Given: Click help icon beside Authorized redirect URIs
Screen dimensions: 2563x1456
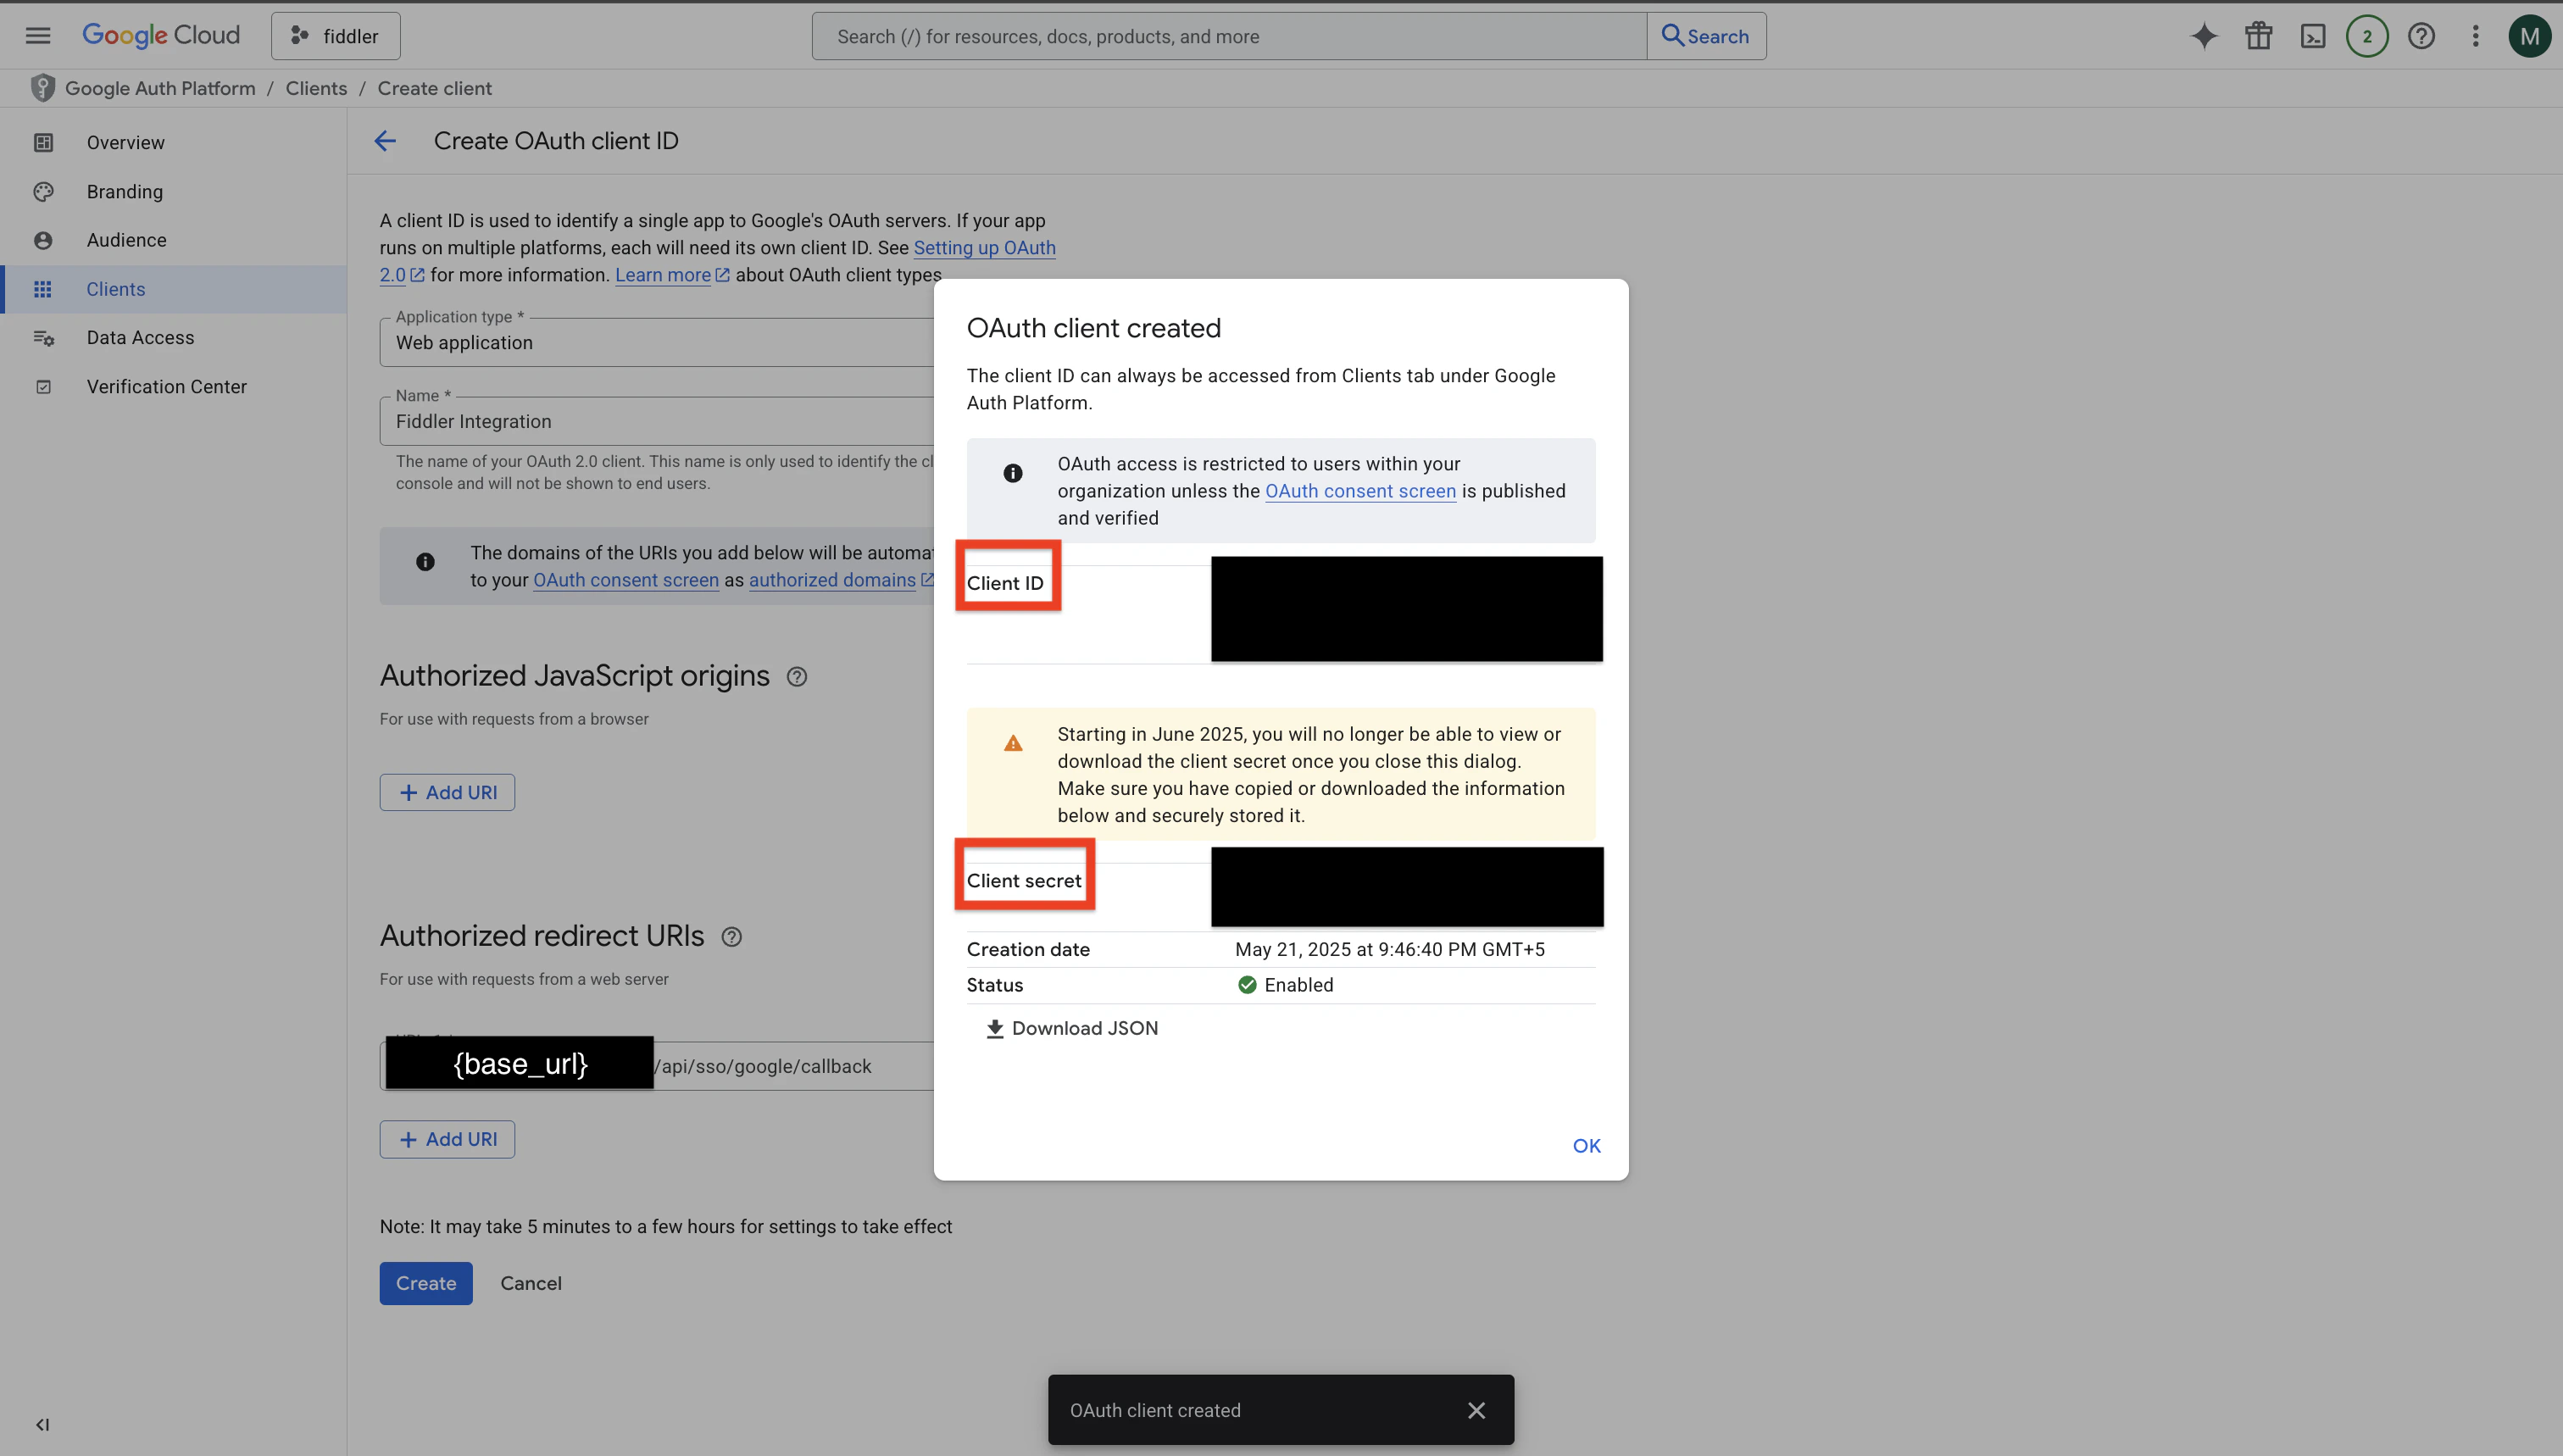Looking at the screenshot, I should [732, 937].
